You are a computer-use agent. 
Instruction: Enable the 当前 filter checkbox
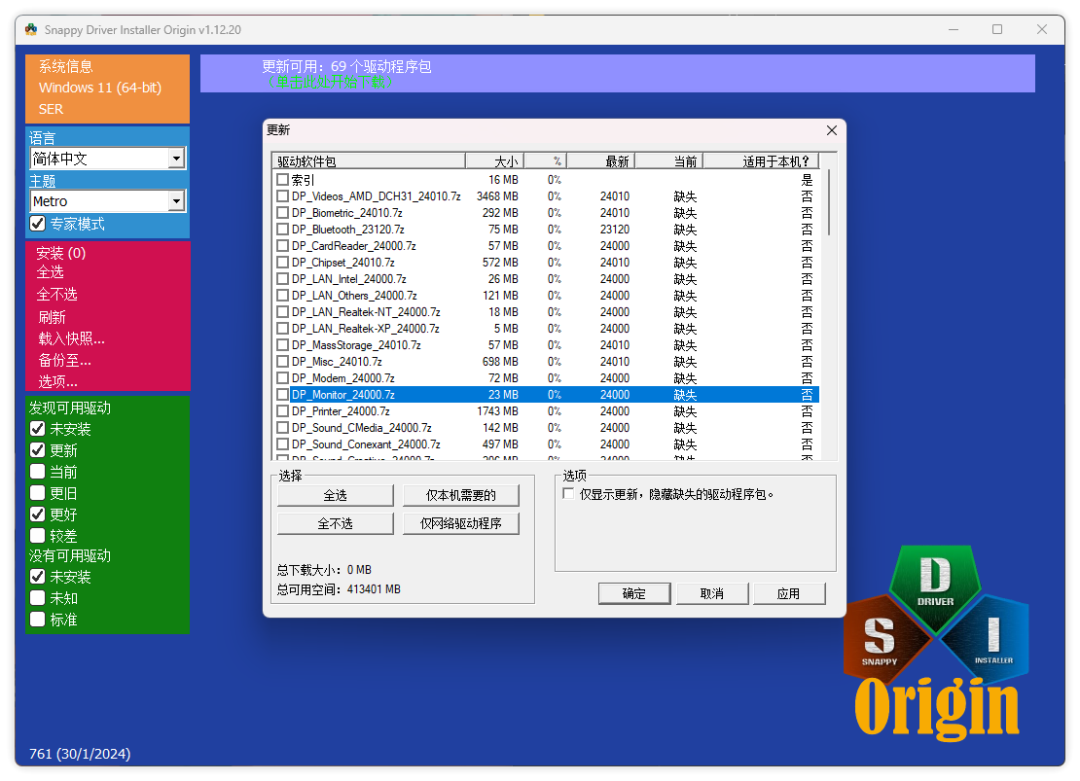tap(38, 472)
